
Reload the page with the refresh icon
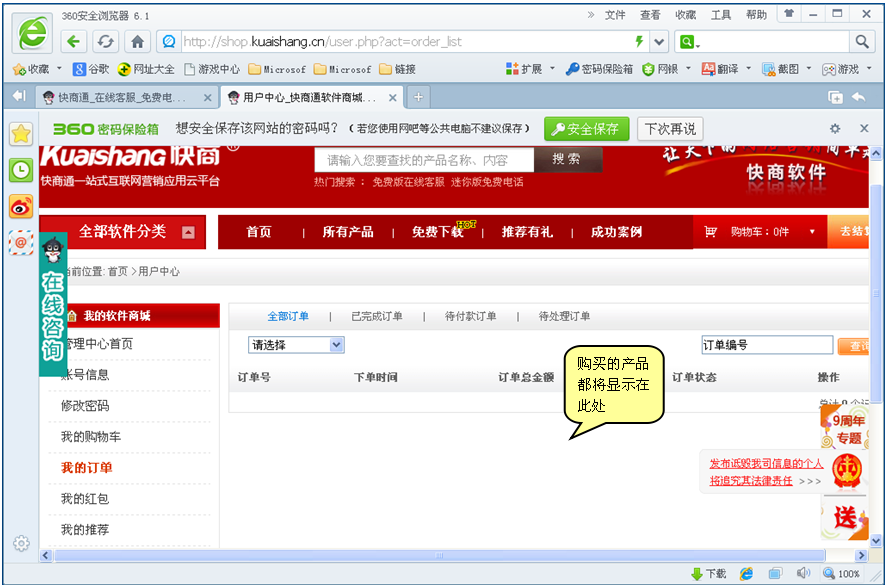pyautogui.click(x=105, y=41)
